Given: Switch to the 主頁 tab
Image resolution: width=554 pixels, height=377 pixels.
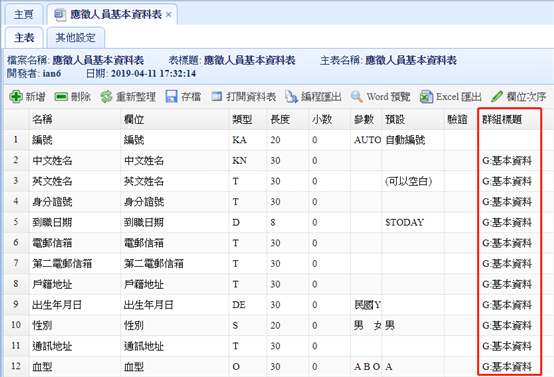Looking at the screenshot, I should [24, 15].
